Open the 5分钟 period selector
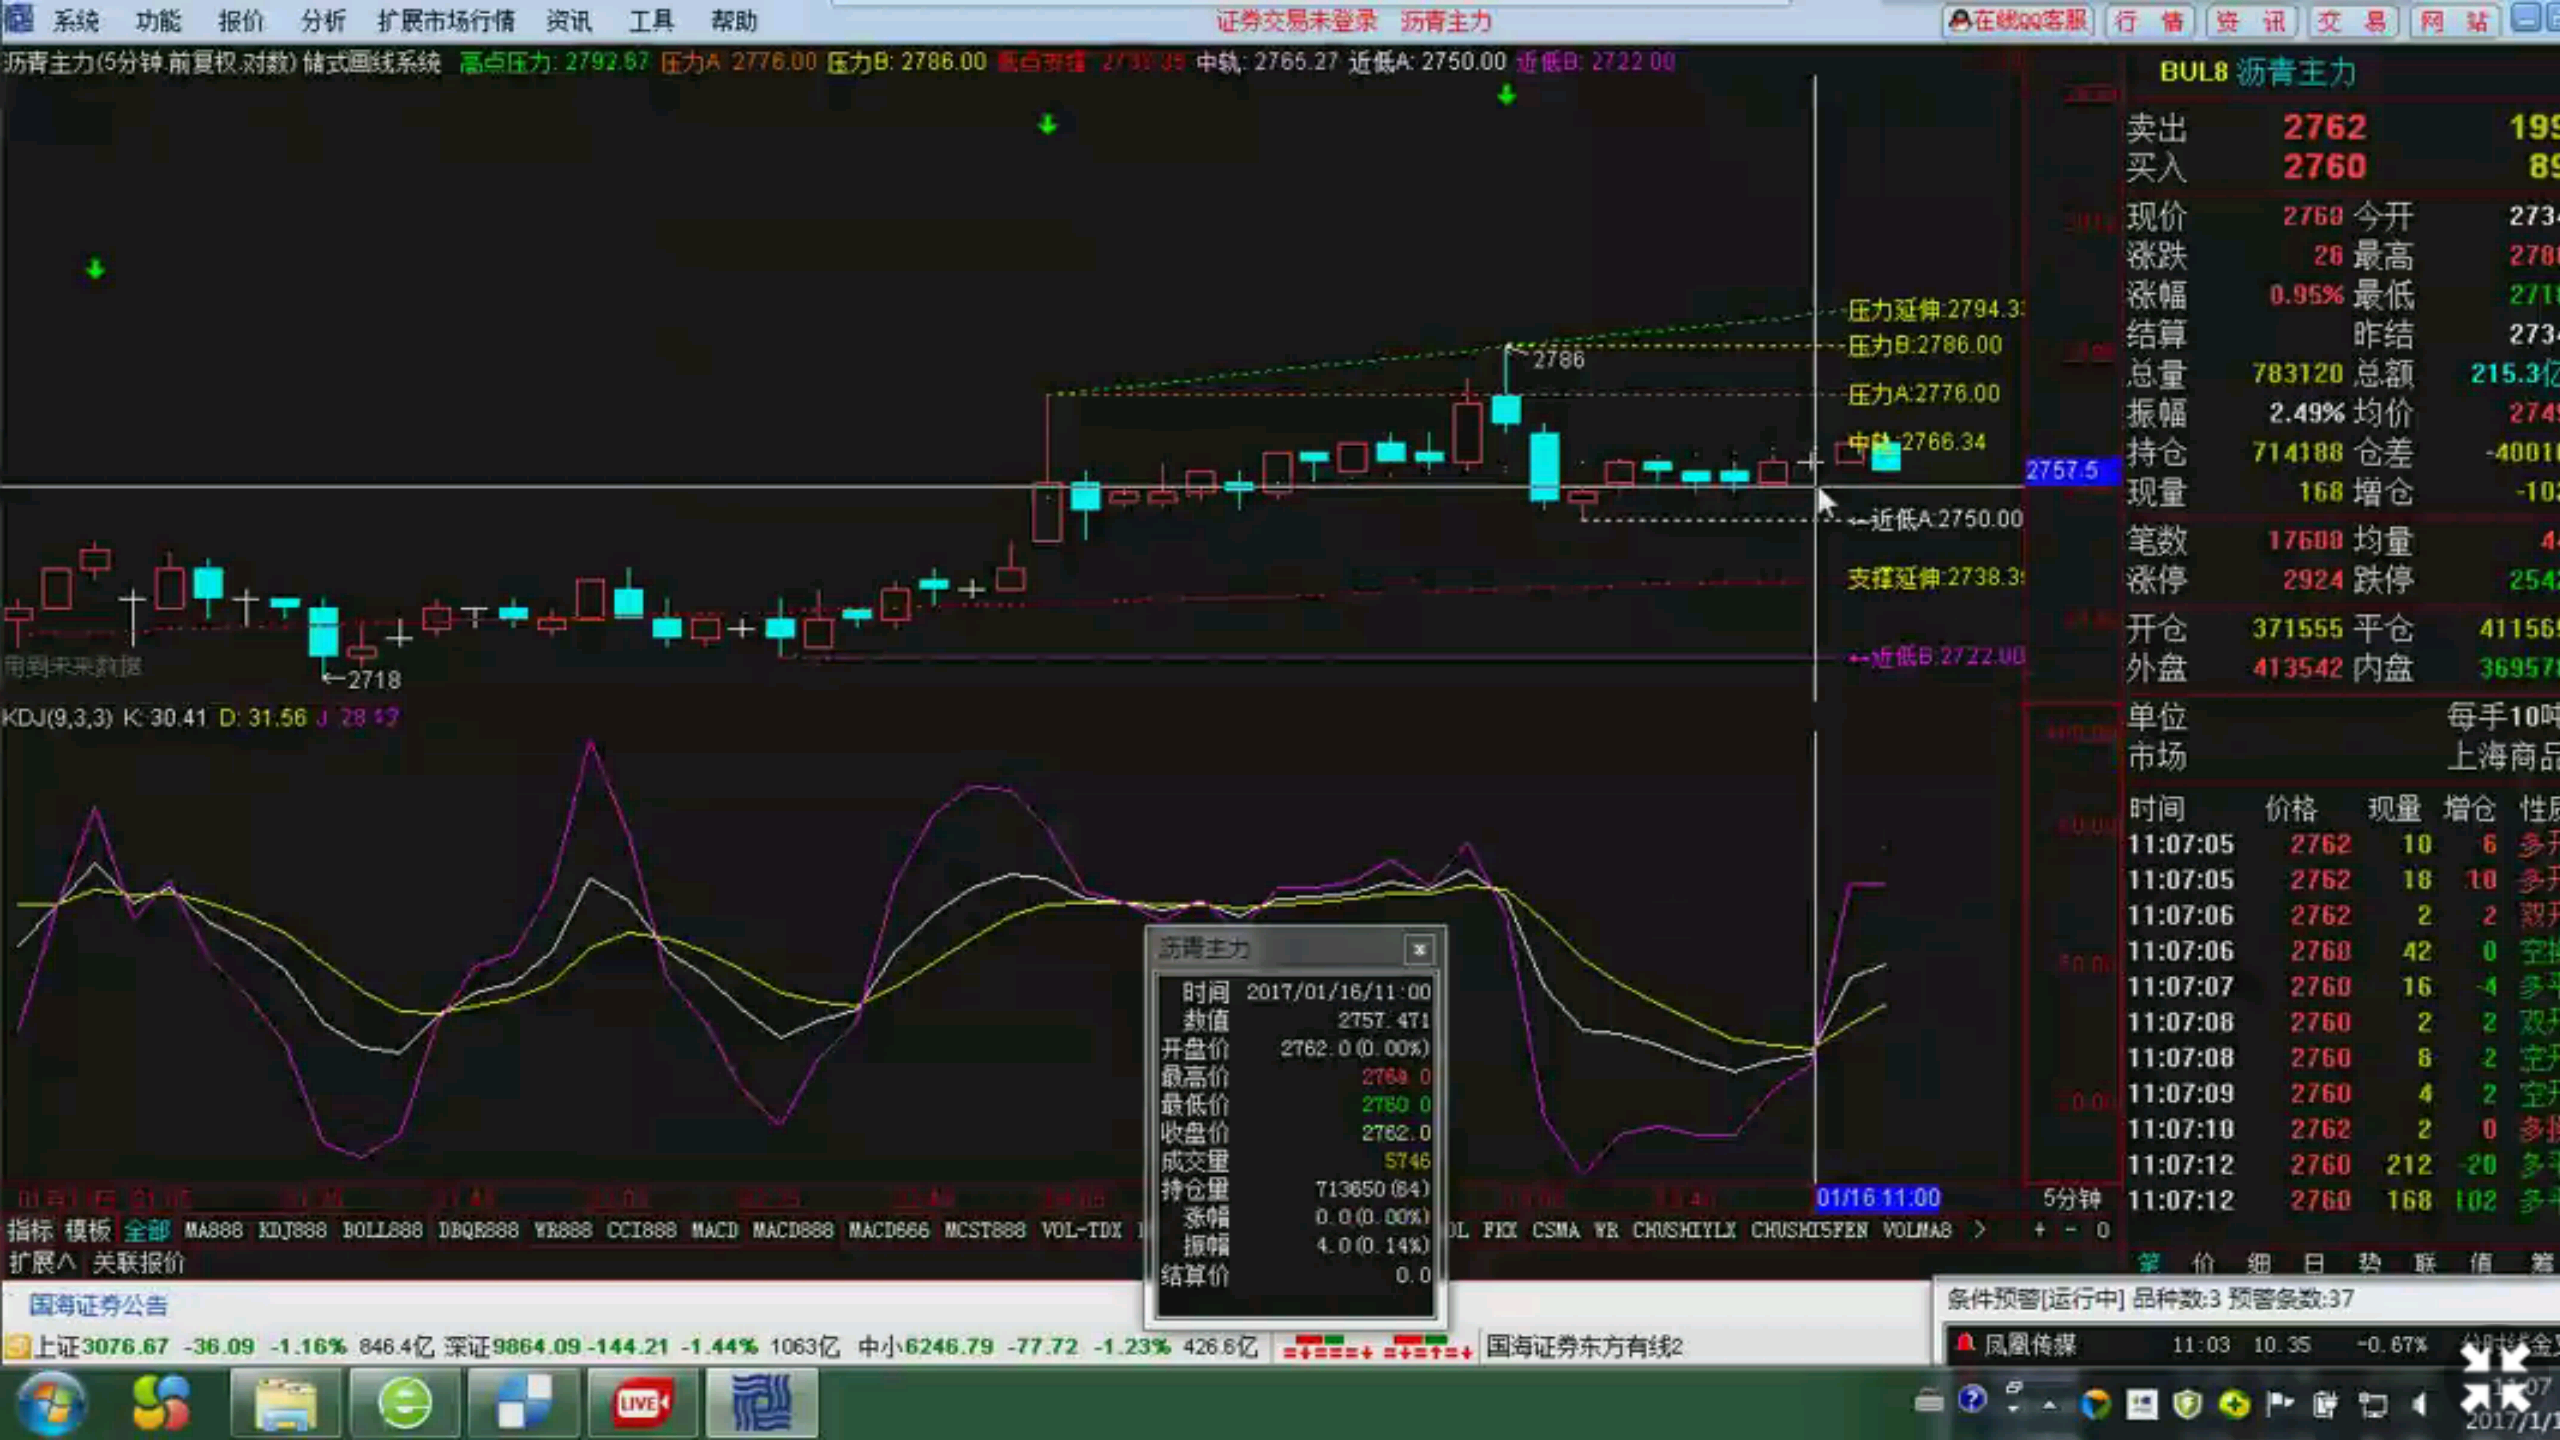 (2071, 1198)
